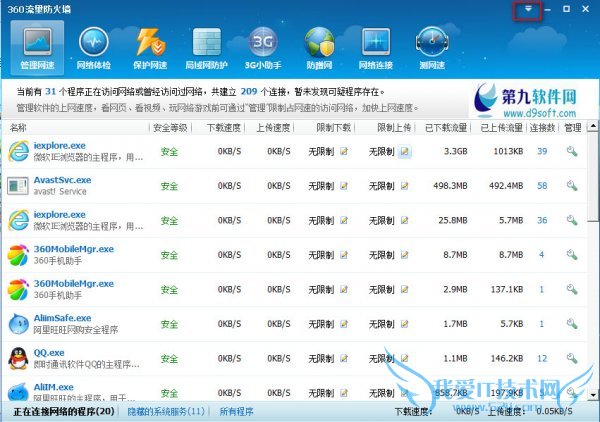The image size is (600, 422).
Task: Switch to 所有程序 tab
Action: coord(236,412)
